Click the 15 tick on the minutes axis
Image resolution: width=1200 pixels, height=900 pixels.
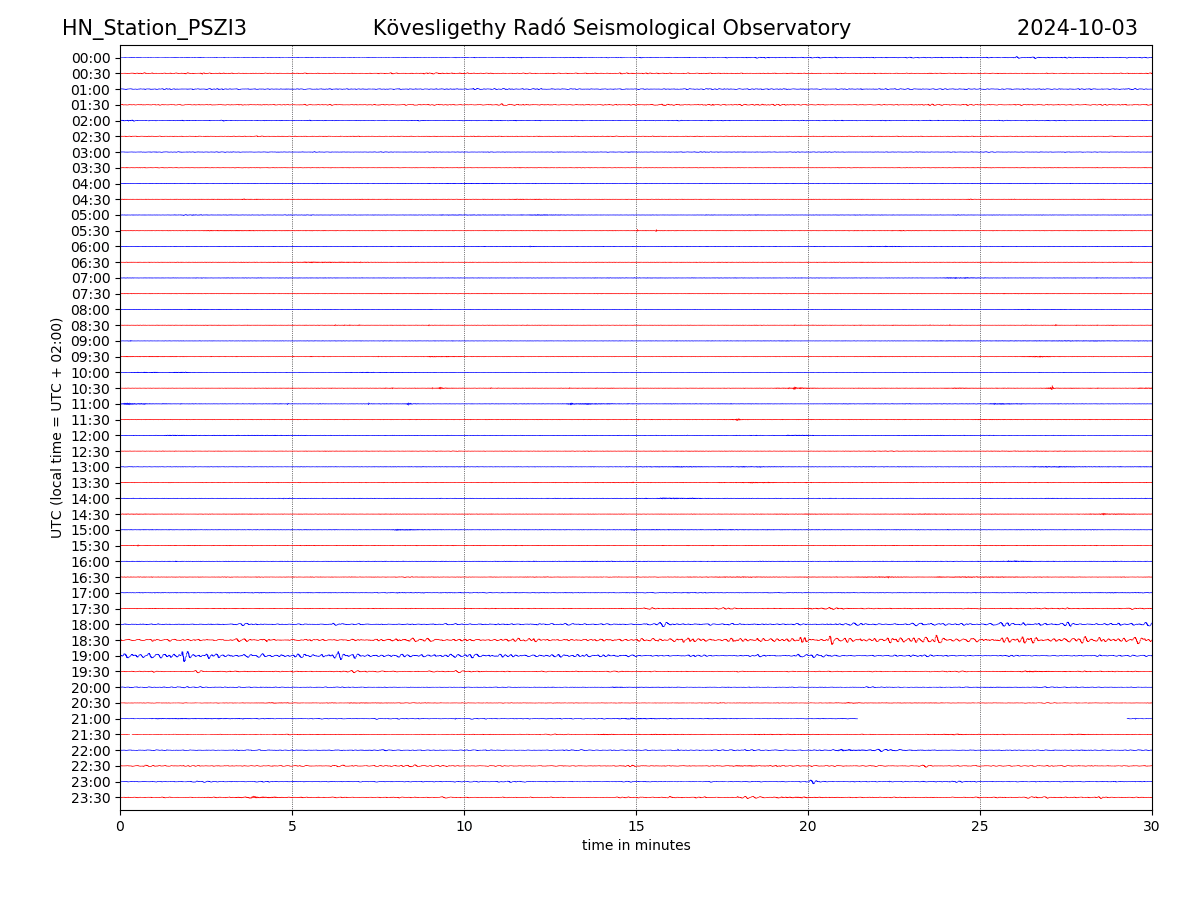click(636, 826)
